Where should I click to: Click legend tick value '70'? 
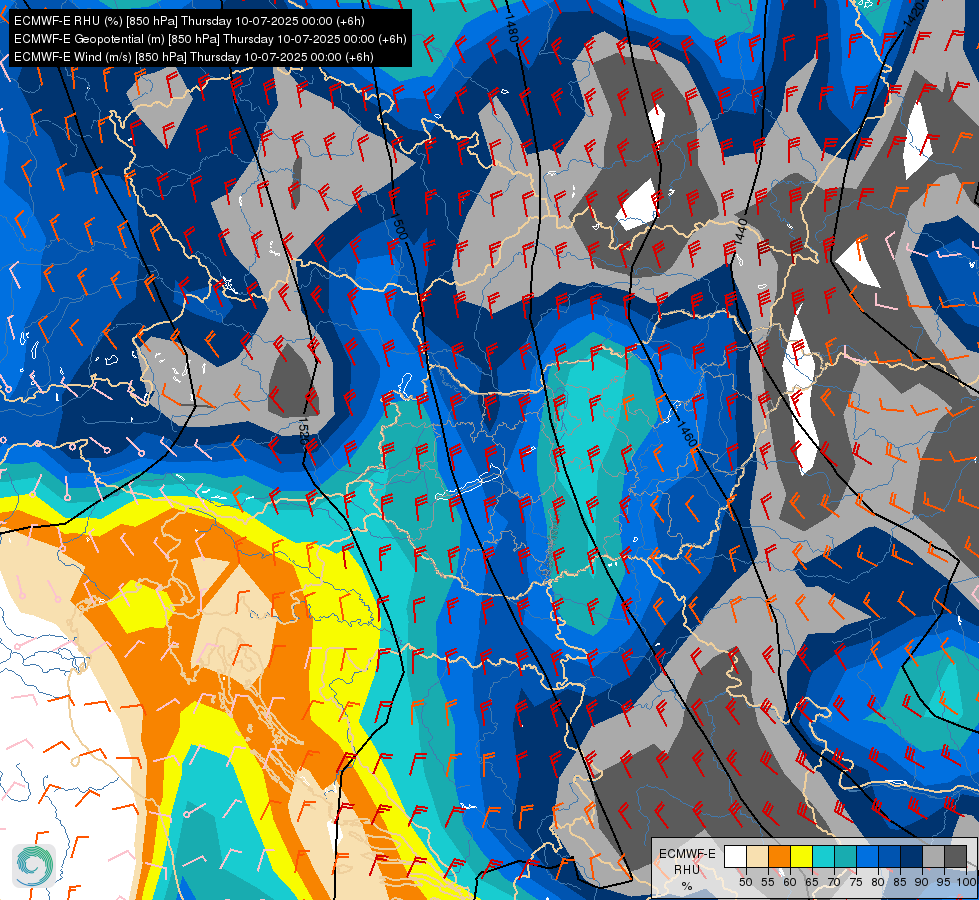834,882
